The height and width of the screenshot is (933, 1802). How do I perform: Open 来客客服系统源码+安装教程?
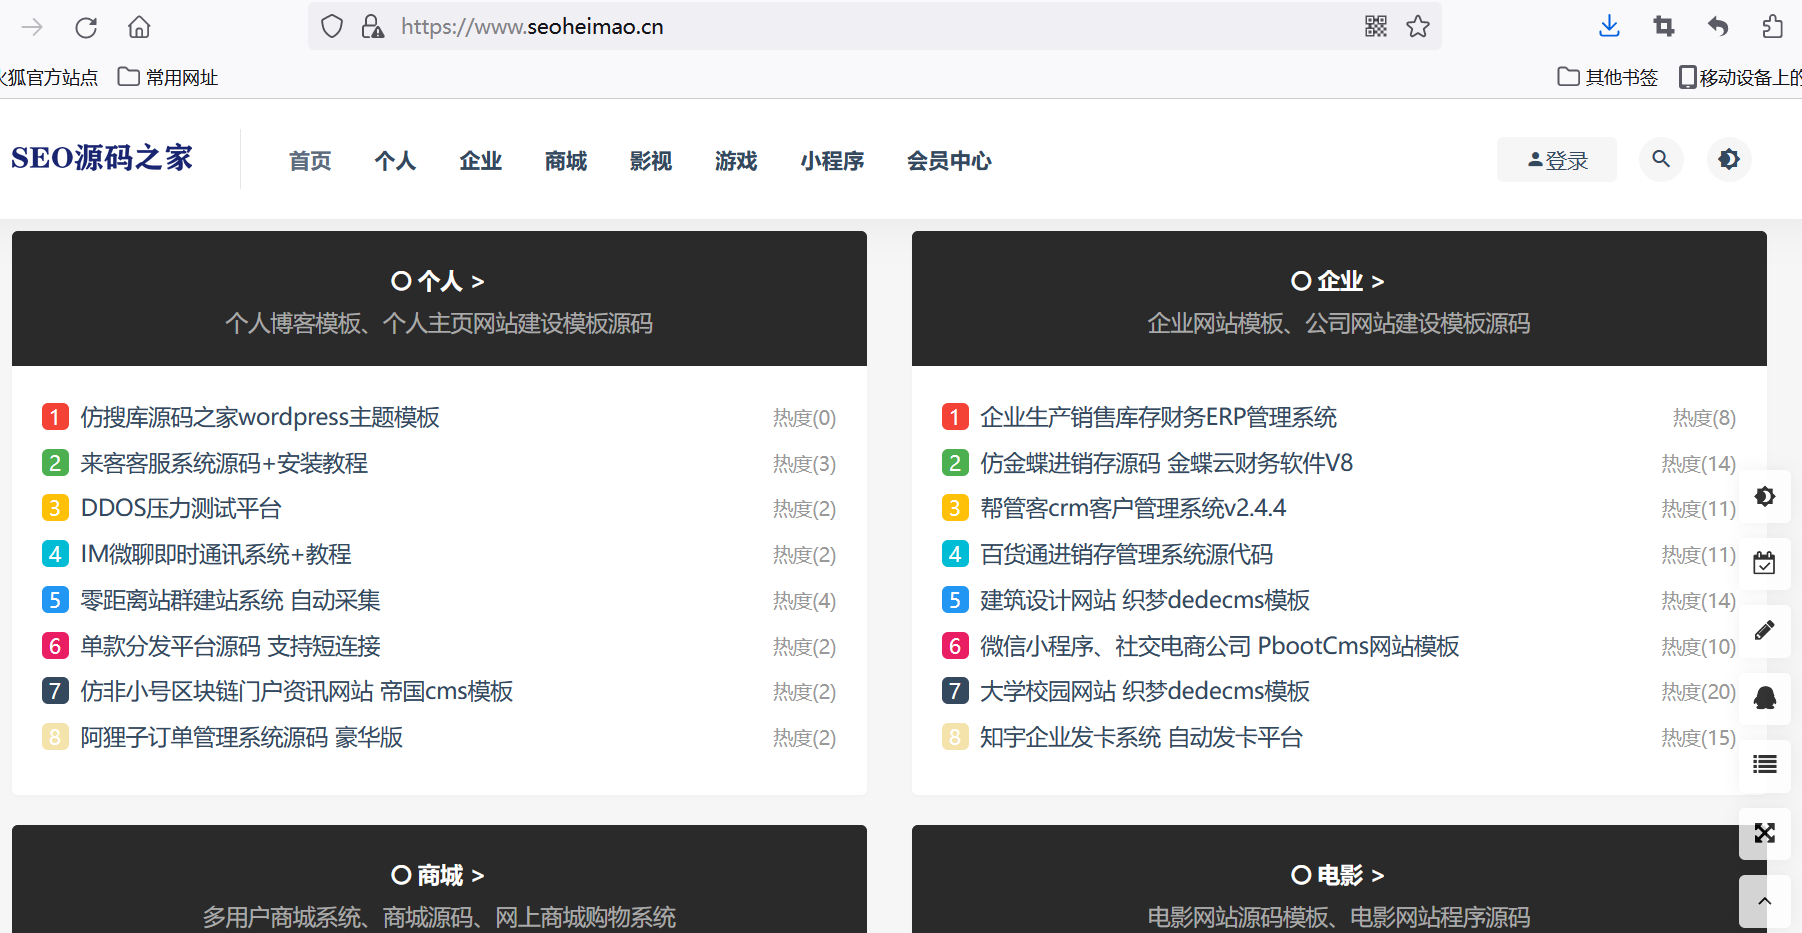224,463
